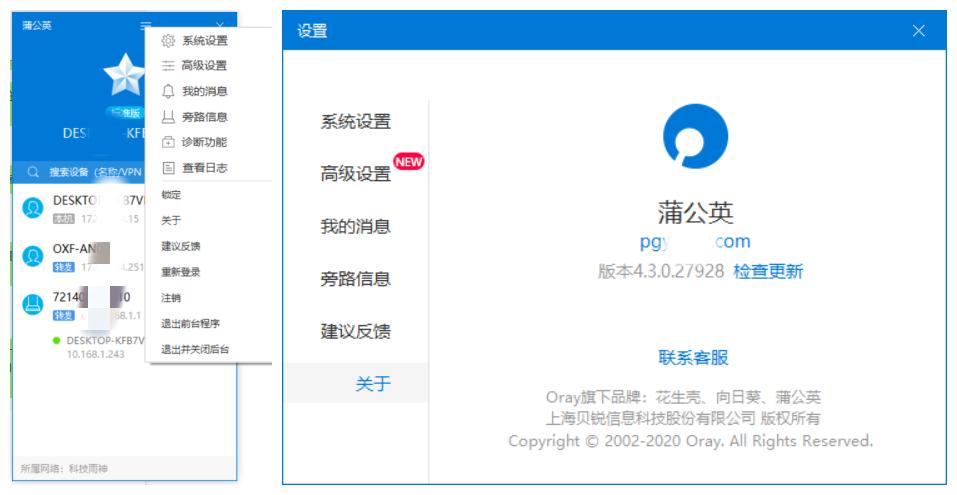957x495 pixels.
Task: Click Copyright 2002-2020 Oray text
Action: click(690, 441)
